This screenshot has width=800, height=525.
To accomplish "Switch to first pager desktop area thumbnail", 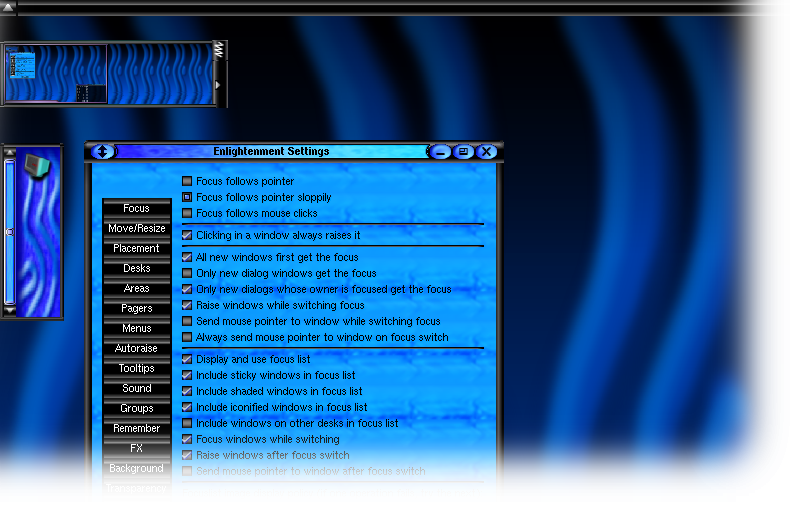I will click(x=56, y=74).
